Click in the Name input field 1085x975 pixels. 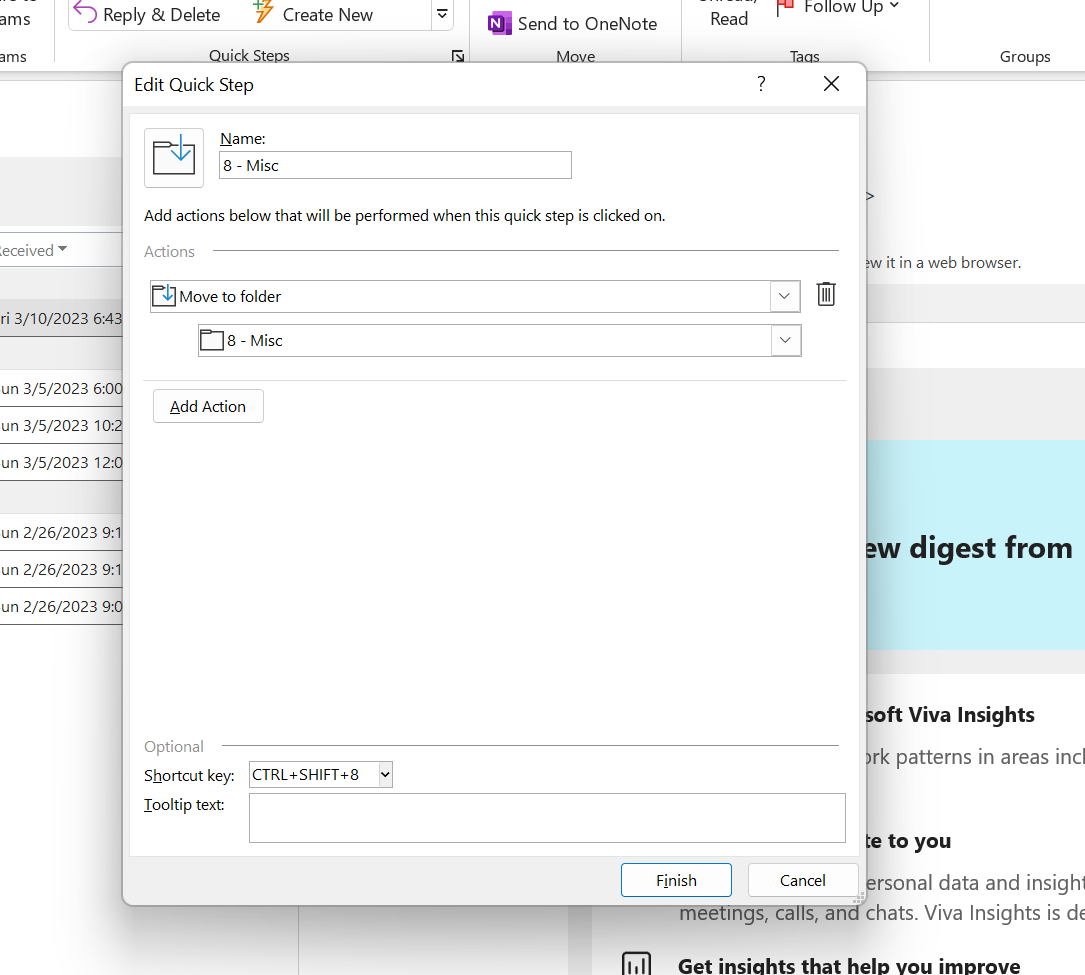click(x=395, y=165)
